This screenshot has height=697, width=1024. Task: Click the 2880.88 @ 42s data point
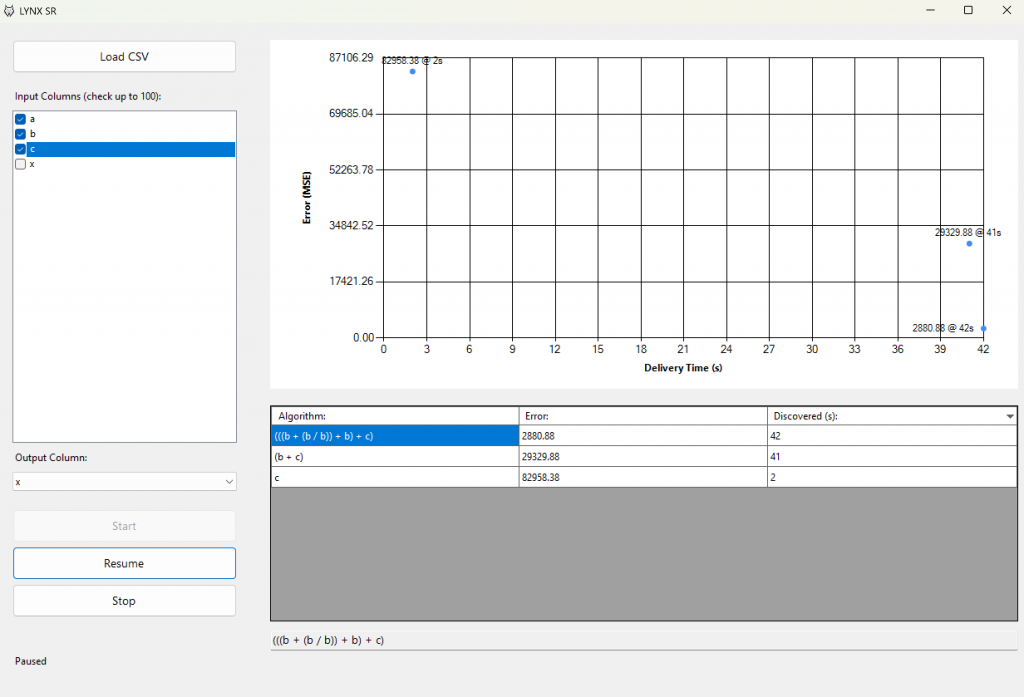[x=983, y=328]
